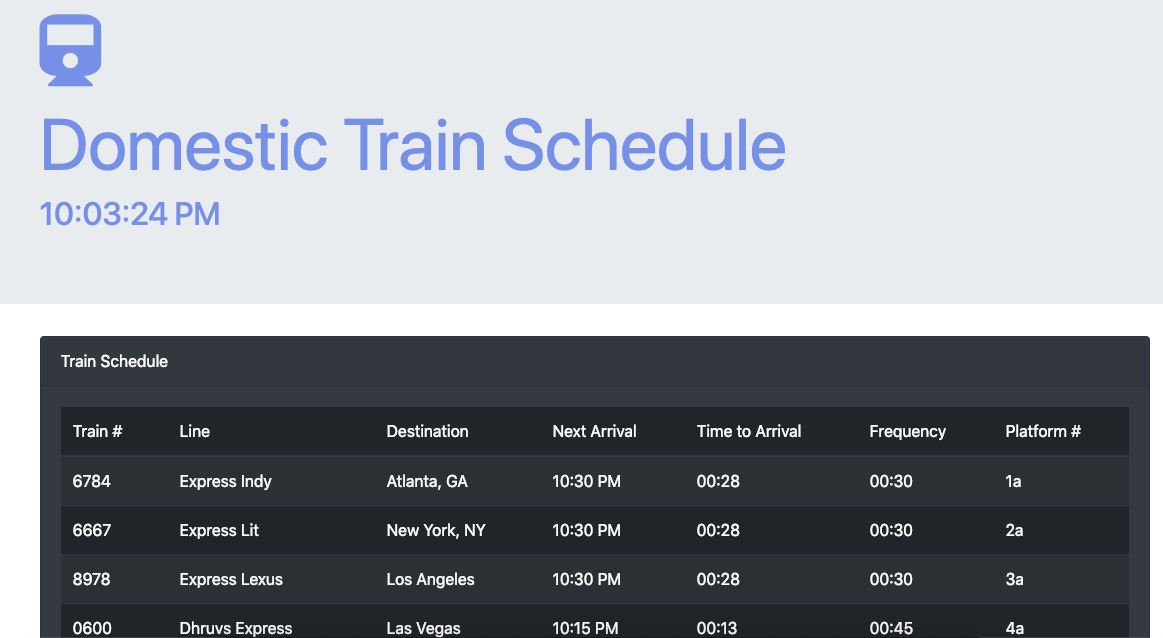Viewport: 1163px width, 638px height.
Task: Select the Train # column header
Action: tap(97, 431)
